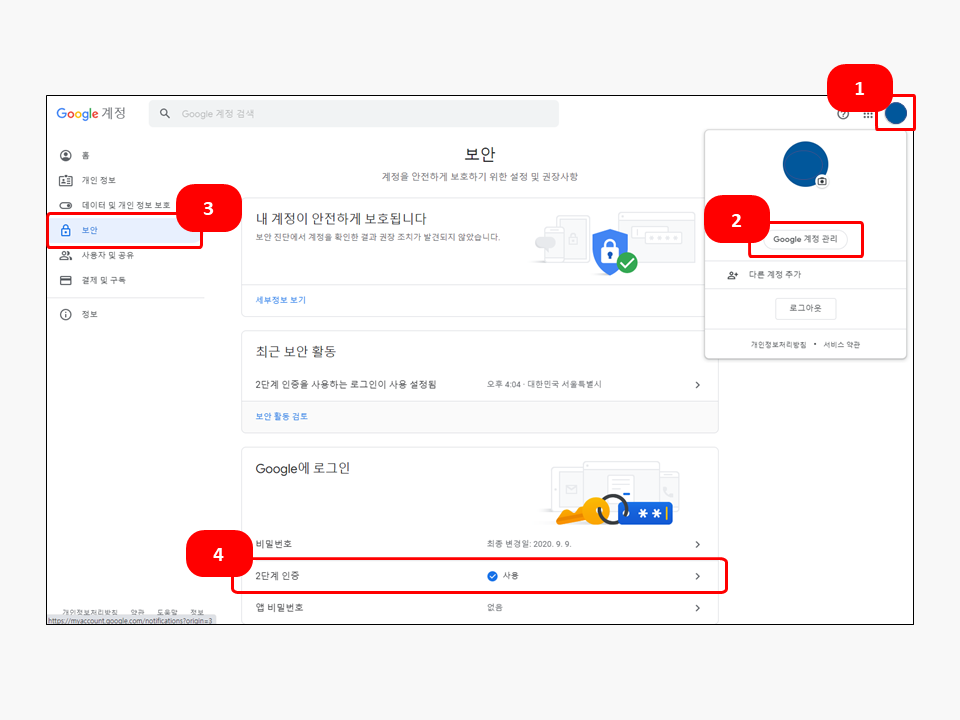This screenshot has width=960, height=720.
Task: Click the search magnifier icon
Action: click(x=165, y=114)
